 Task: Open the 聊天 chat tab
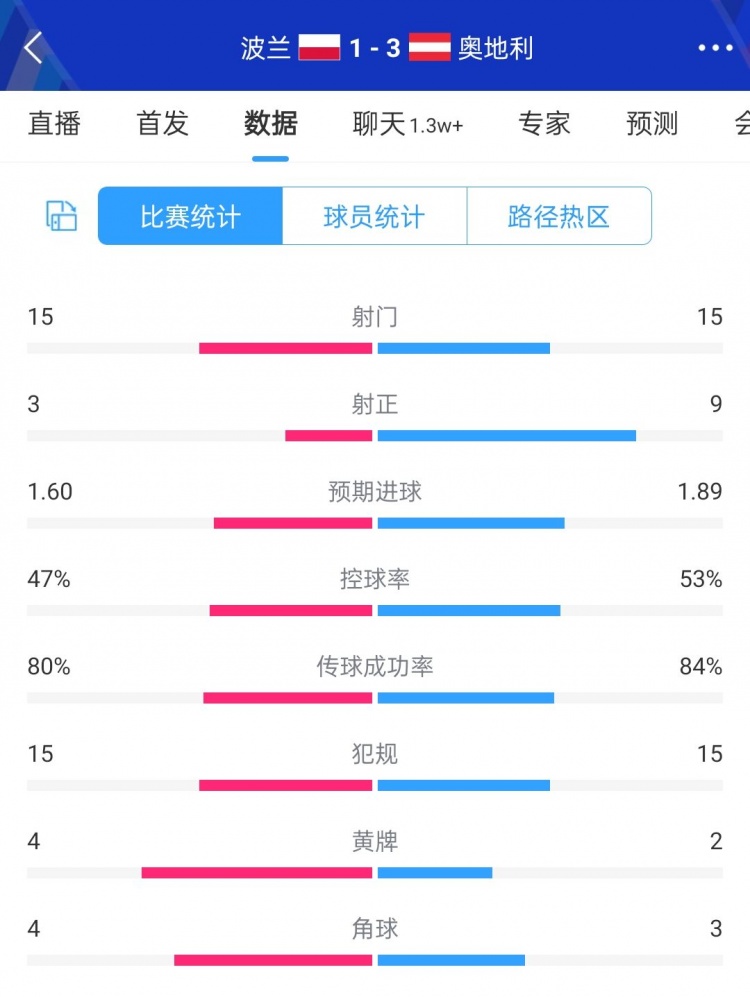point(407,123)
